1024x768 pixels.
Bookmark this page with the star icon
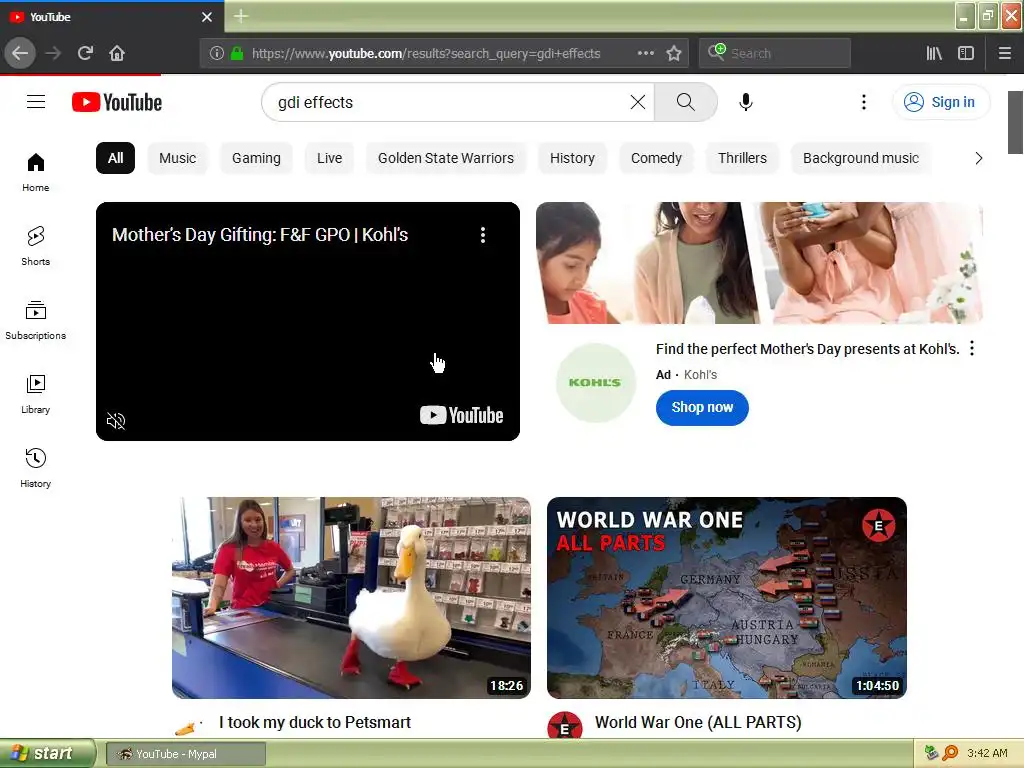674,54
